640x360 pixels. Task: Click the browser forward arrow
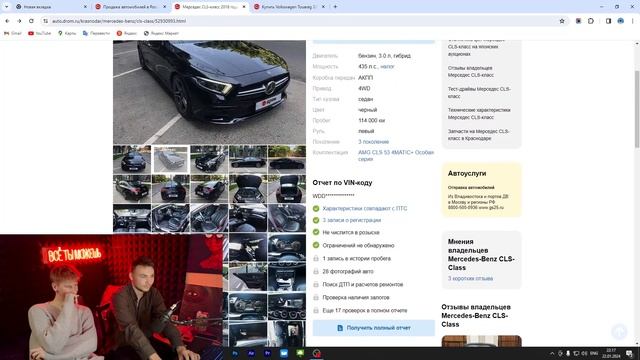[19, 21]
